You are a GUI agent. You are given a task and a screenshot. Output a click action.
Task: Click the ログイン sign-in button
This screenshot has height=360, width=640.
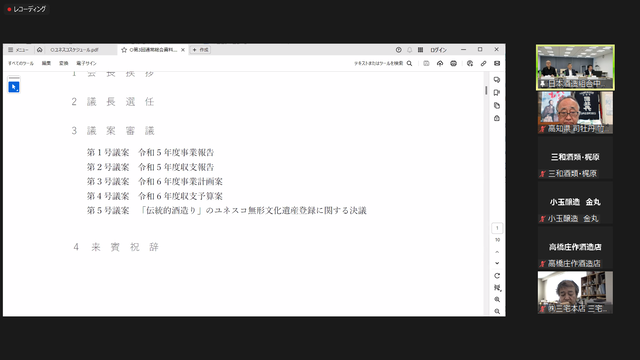tap(438, 50)
